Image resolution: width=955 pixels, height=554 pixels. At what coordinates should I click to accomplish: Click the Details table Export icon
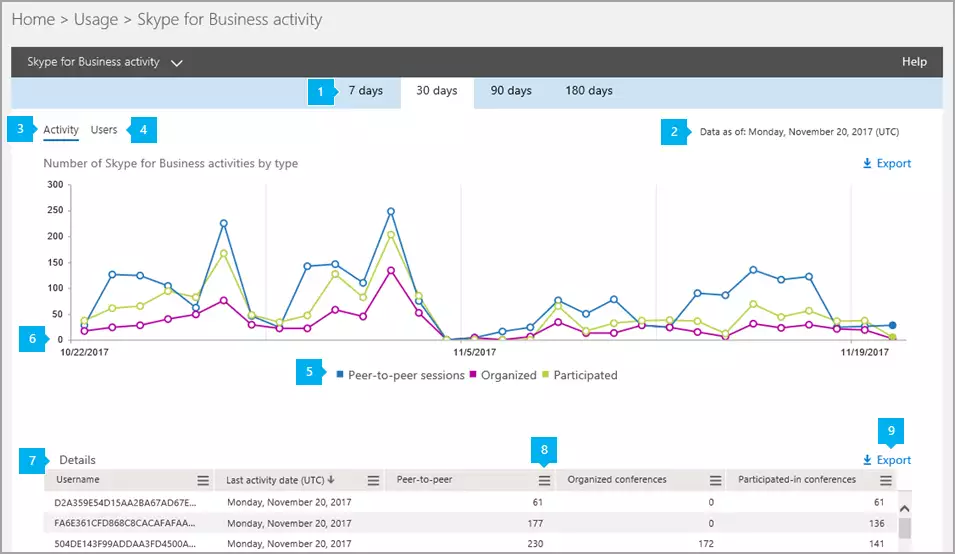tap(867, 461)
